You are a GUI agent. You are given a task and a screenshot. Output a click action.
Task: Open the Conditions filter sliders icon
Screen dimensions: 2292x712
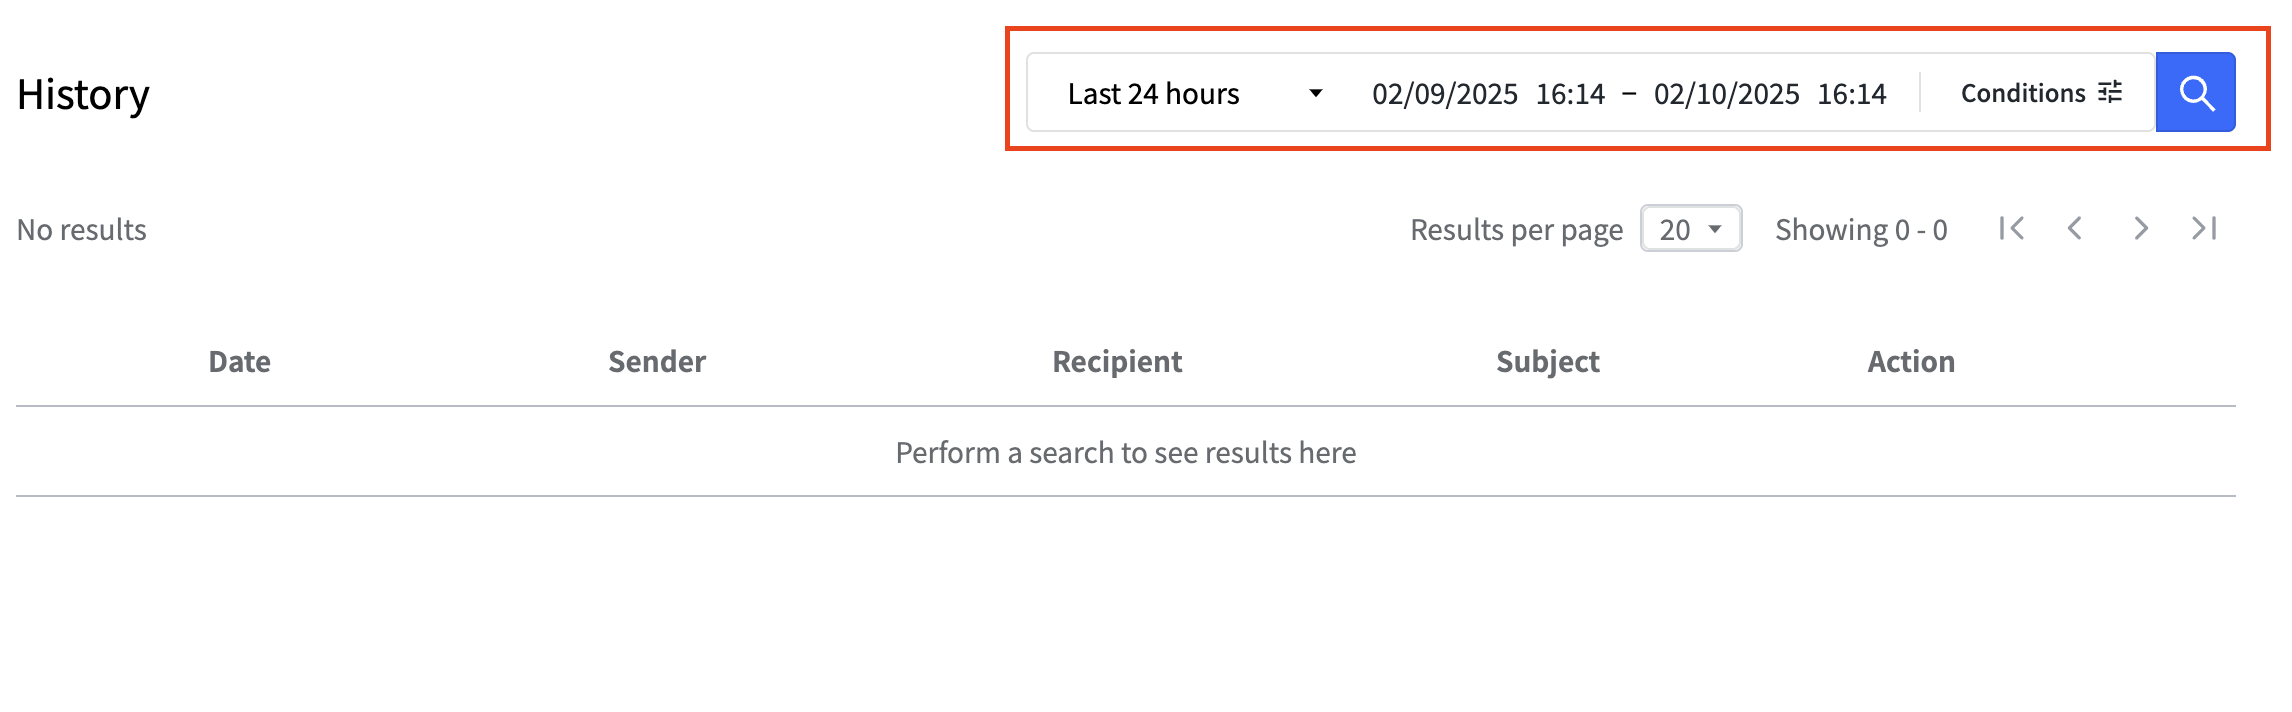click(x=2110, y=93)
